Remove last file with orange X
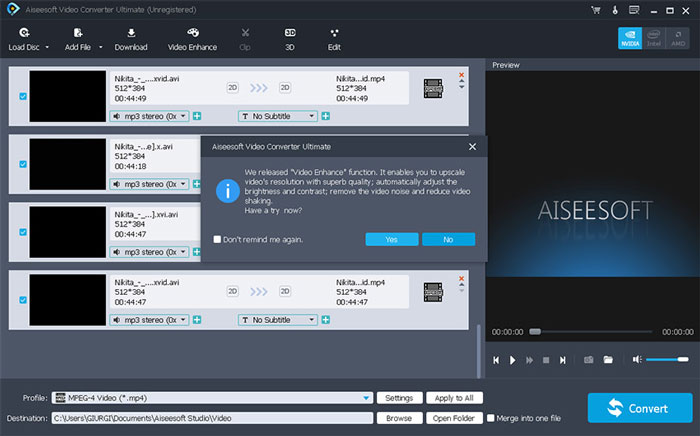 click(x=462, y=278)
